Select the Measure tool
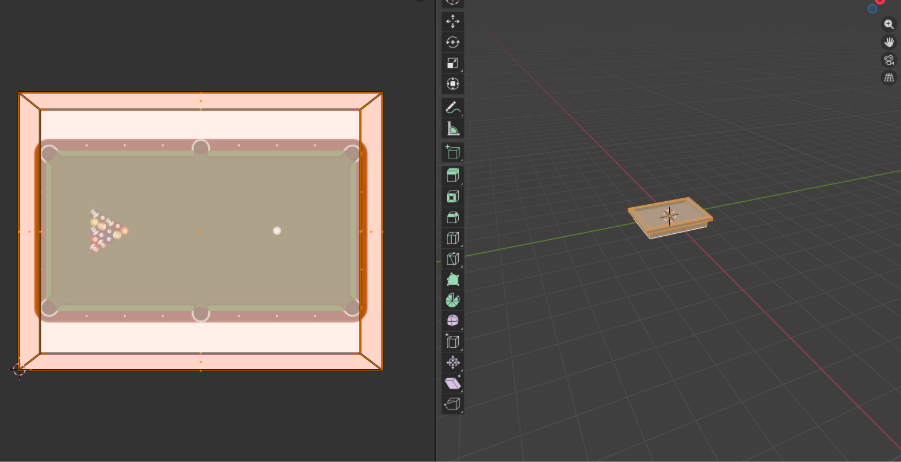Screen dimensions: 901x462 tap(453, 129)
